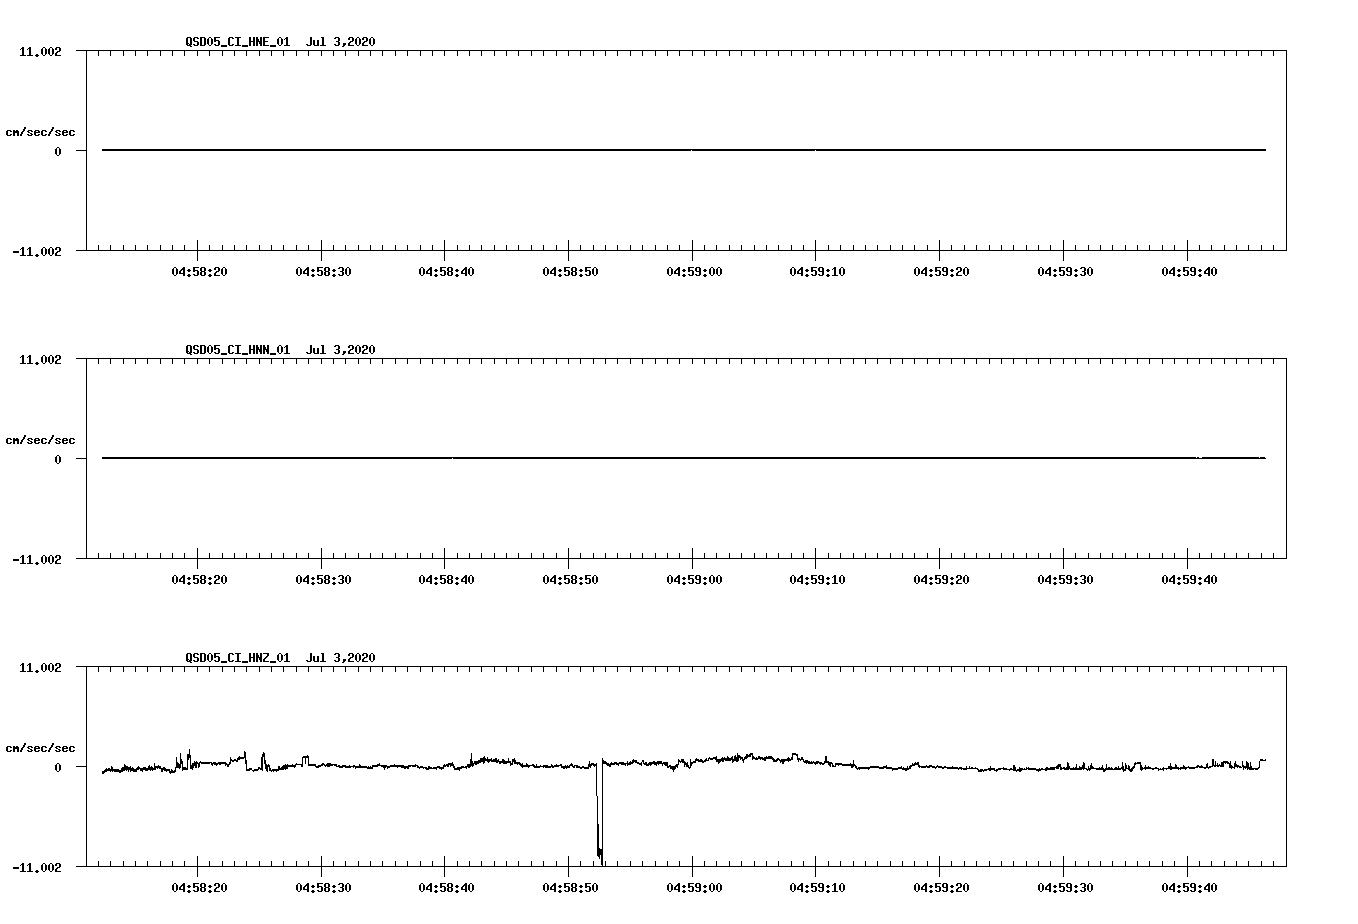Click the 11.002 upper limit of the HNE plot

40,51
